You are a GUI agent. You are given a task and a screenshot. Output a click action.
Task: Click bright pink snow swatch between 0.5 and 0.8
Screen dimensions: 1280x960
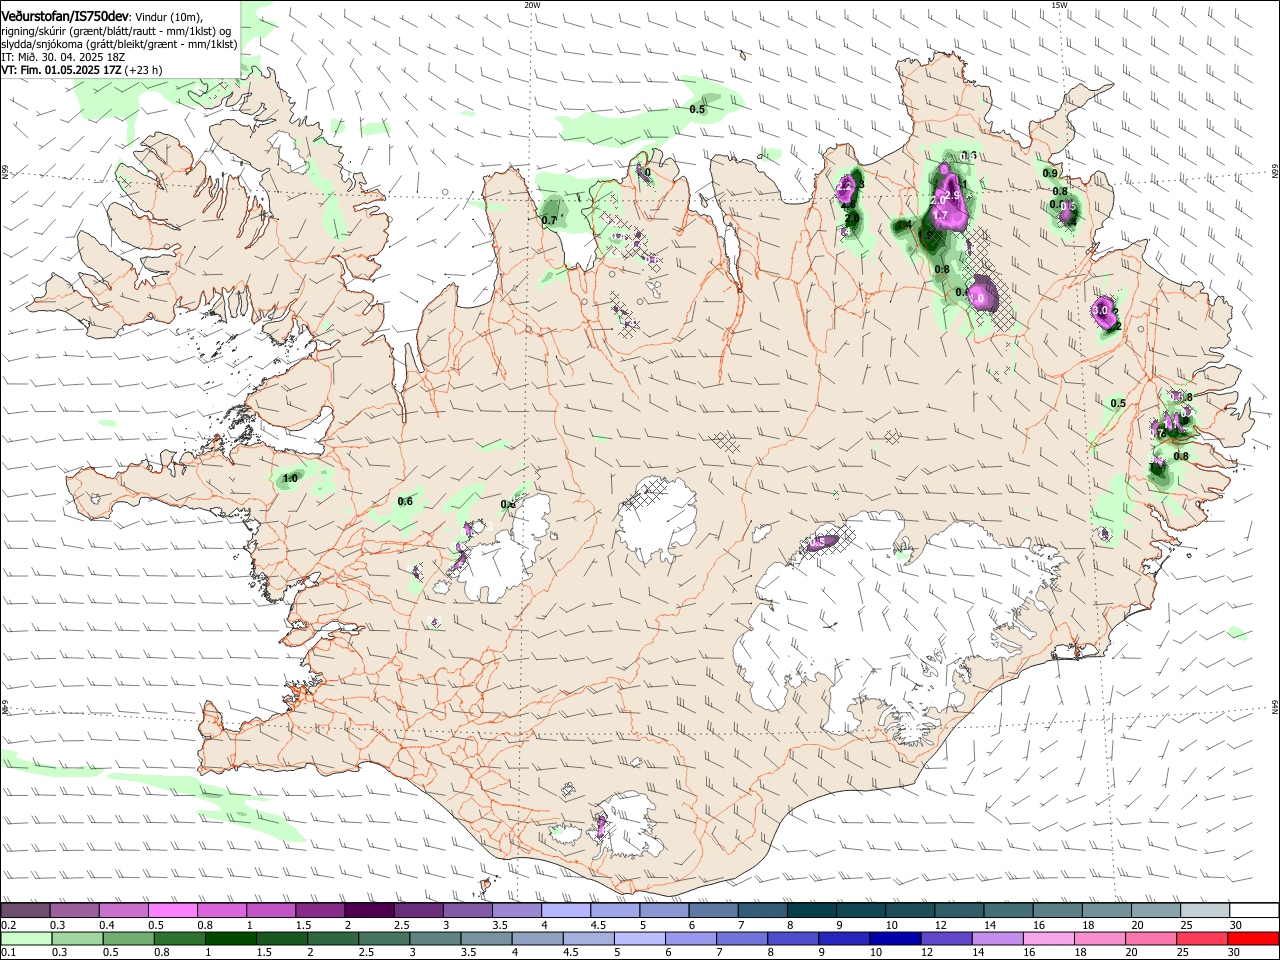tap(172, 911)
